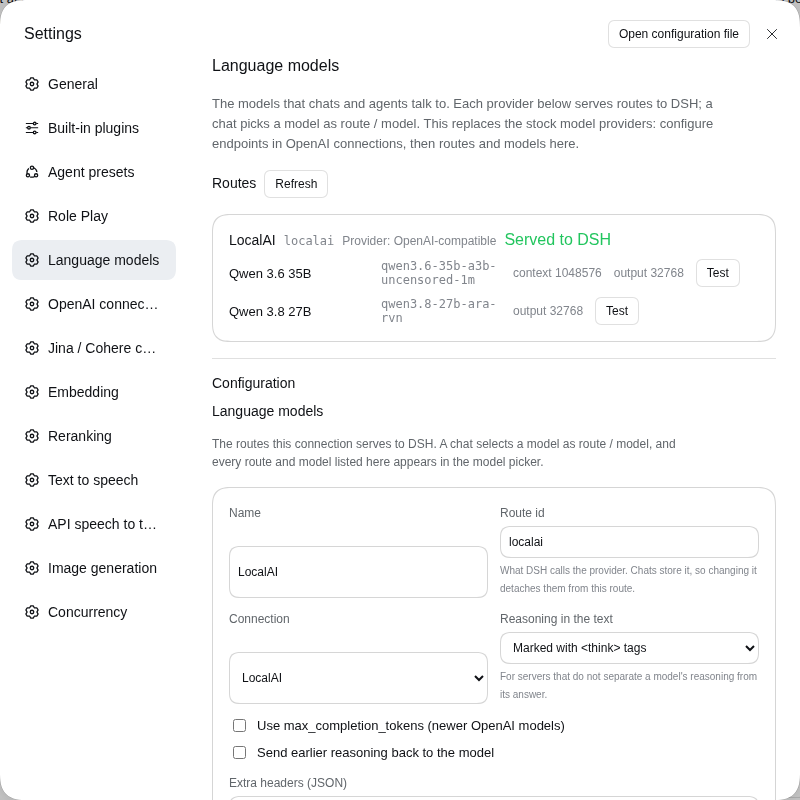Switch to Text to speech settings
800x800 pixels.
point(94,480)
